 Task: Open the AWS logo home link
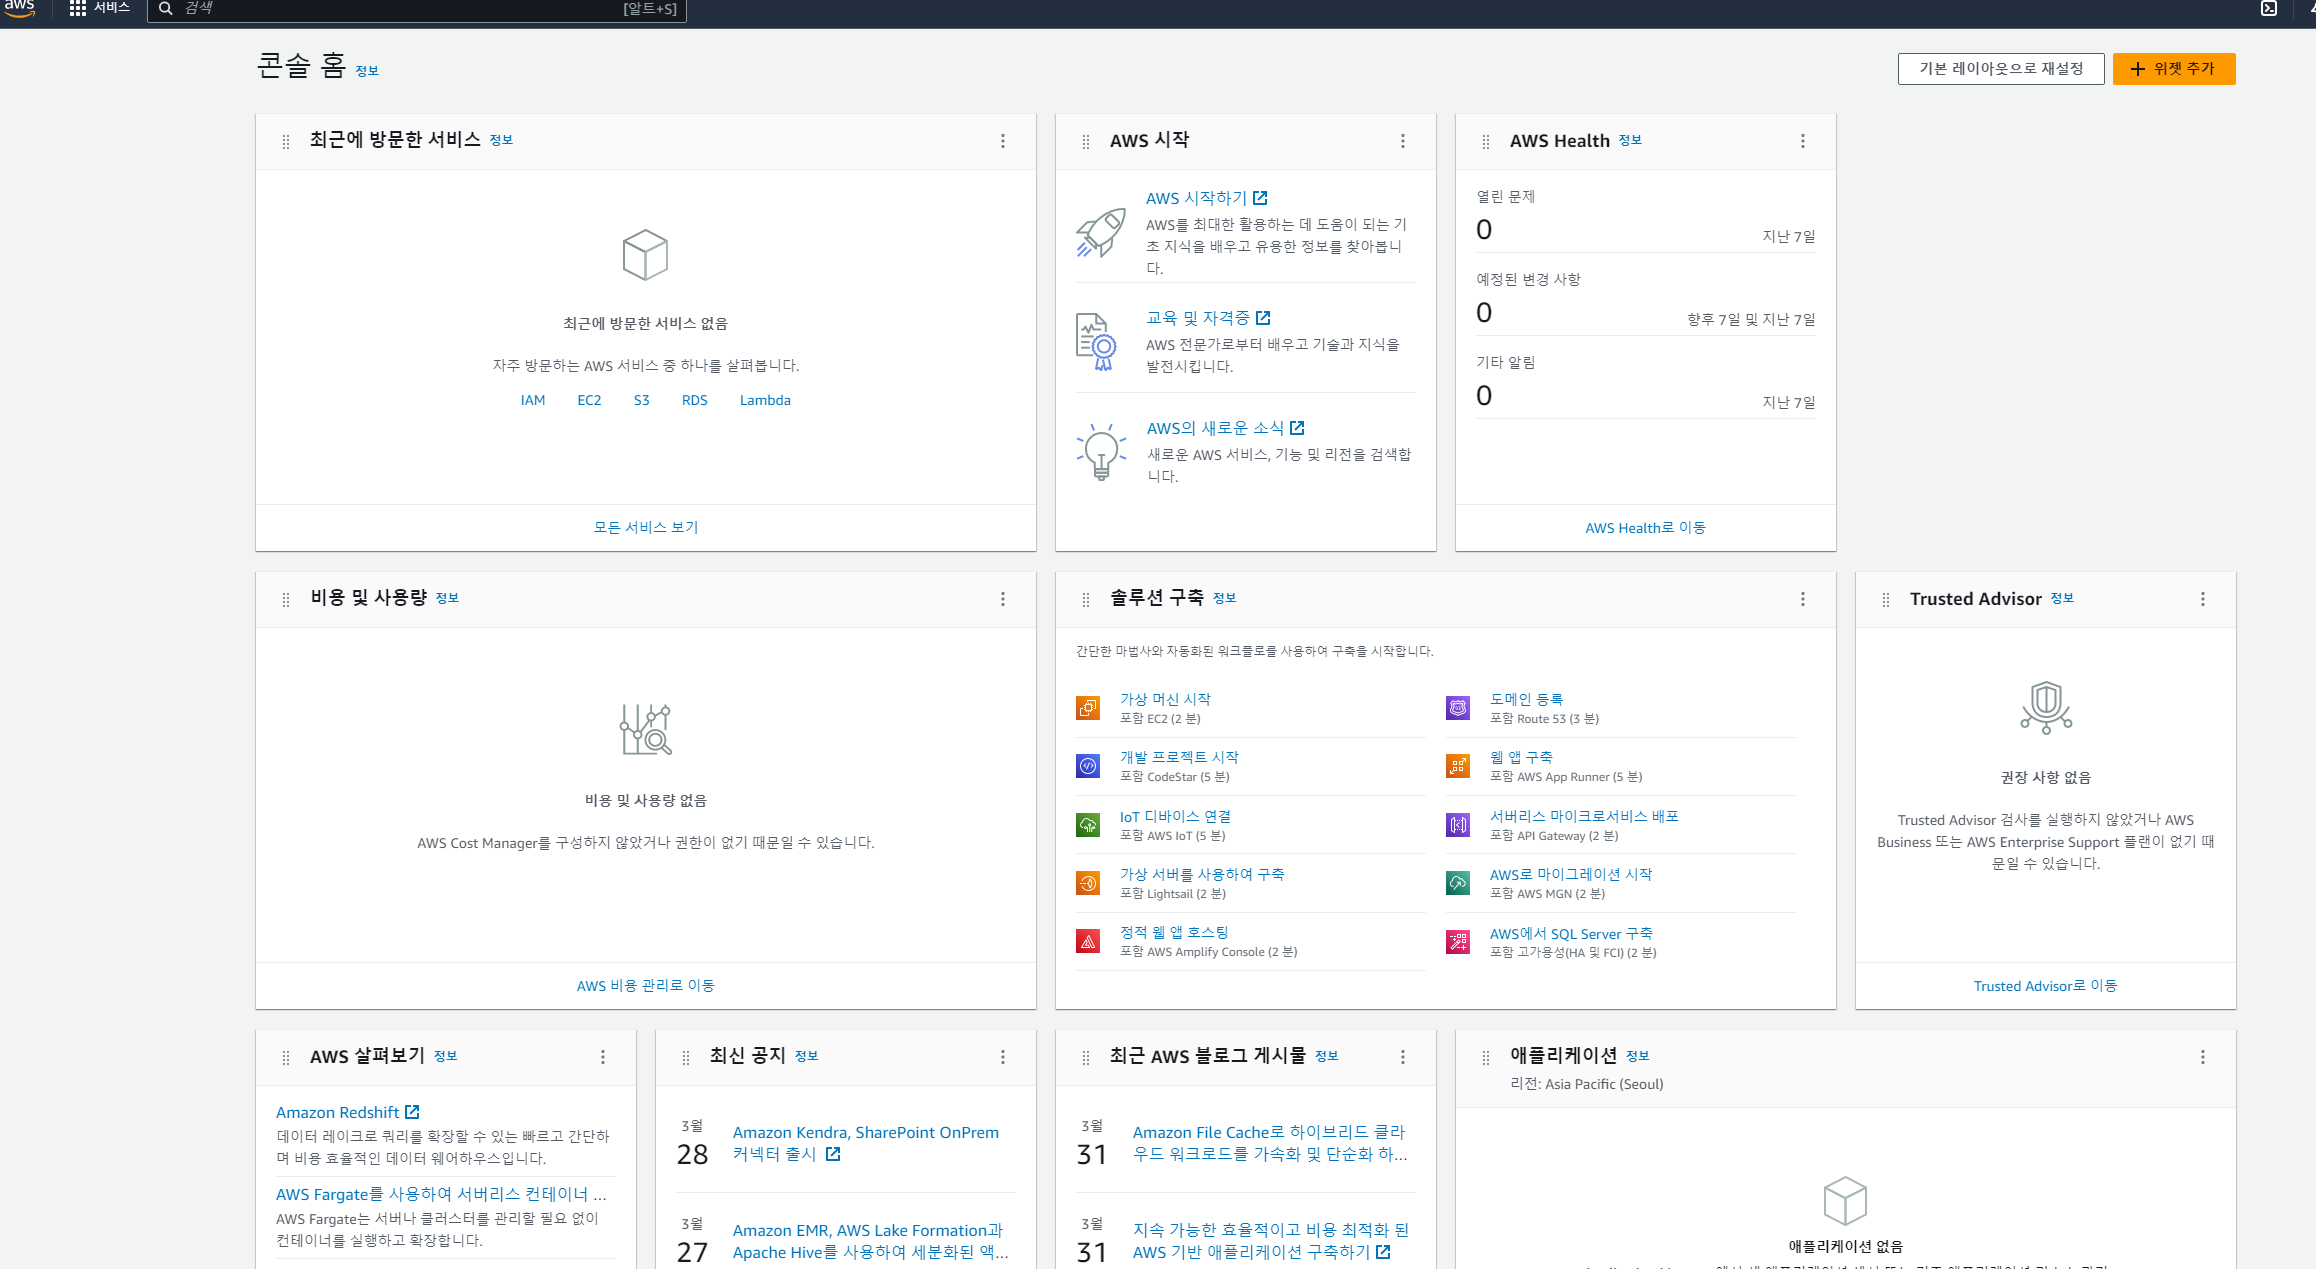point(19,8)
